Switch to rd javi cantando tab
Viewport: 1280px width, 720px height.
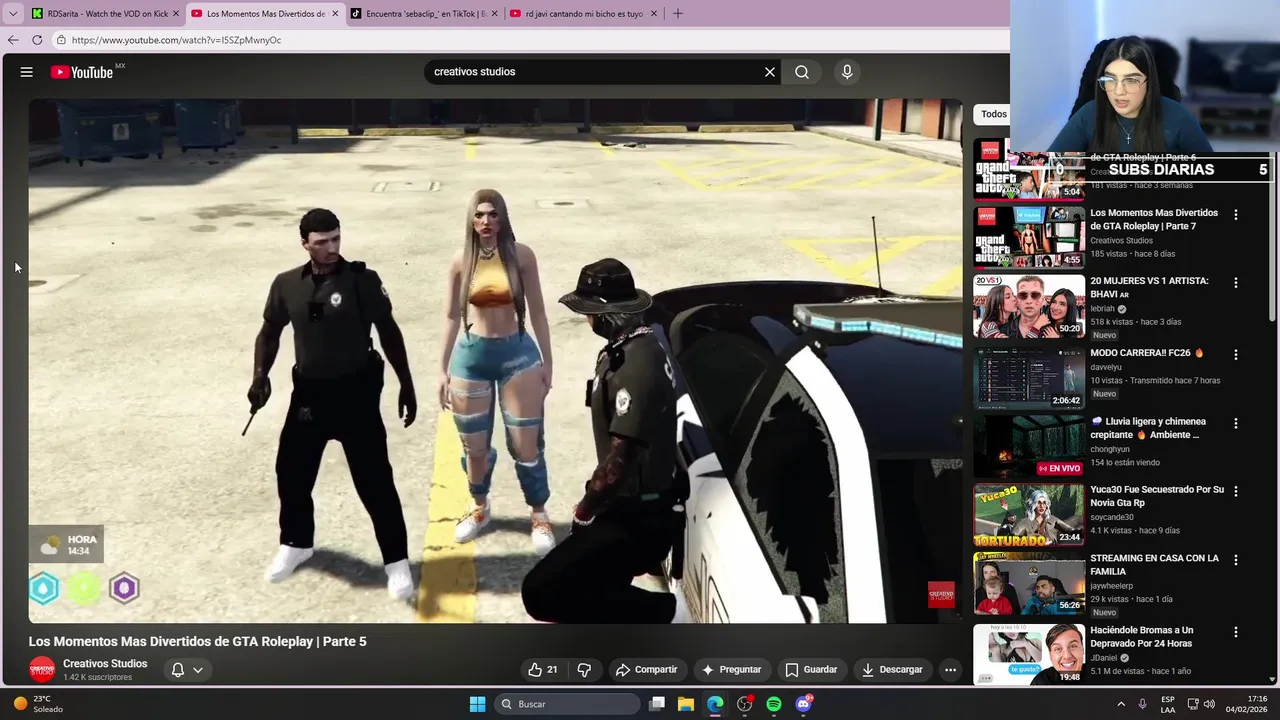584,14
